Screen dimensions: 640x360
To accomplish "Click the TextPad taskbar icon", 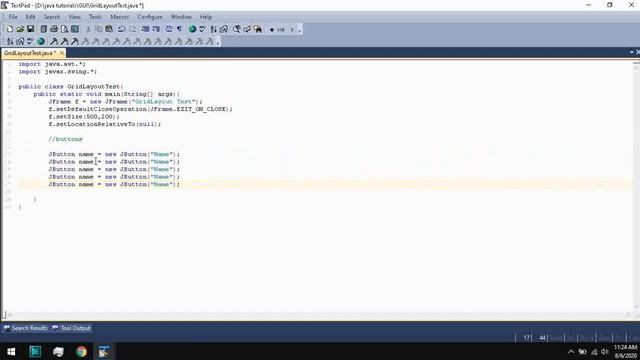I will (x=104, y=351).
